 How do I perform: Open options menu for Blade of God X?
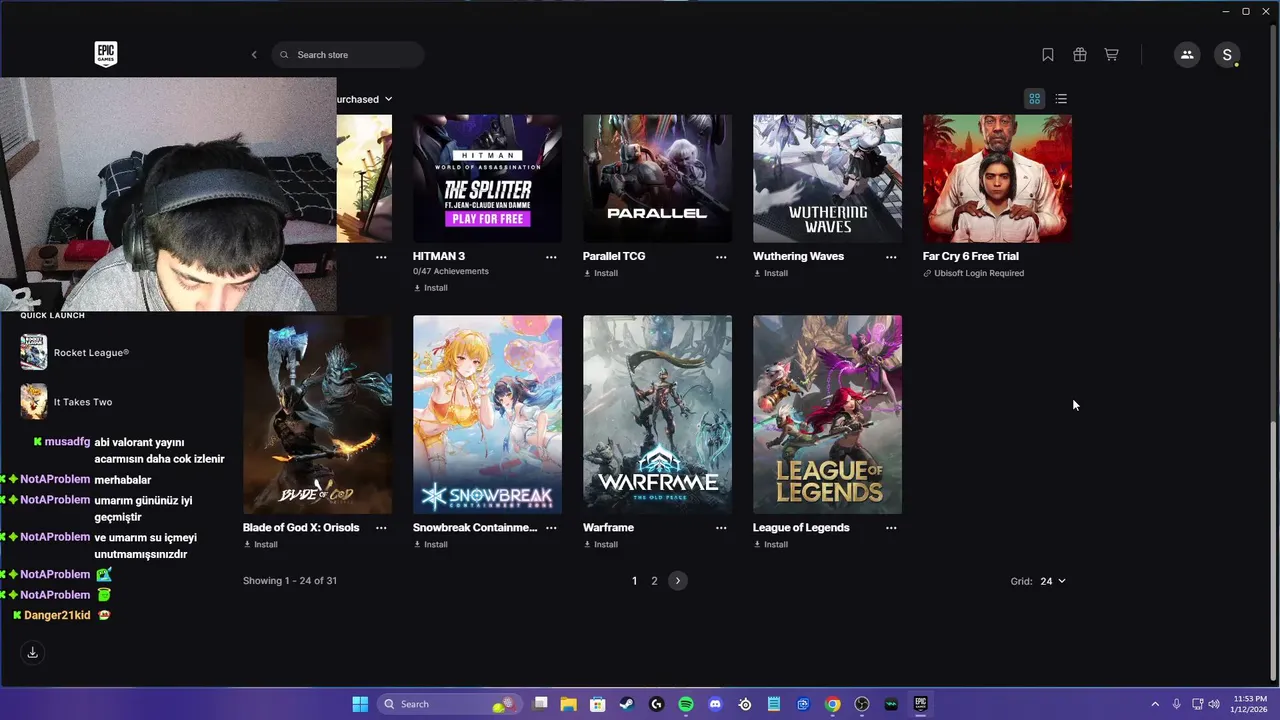click(381, 528)
